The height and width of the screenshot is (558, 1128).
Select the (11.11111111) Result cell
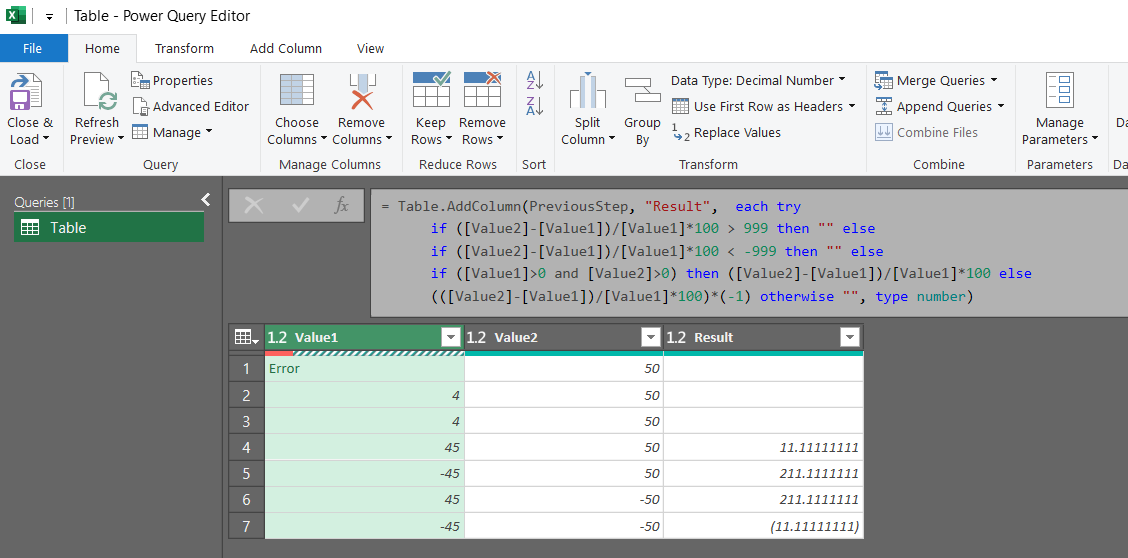tap(763, 526)
